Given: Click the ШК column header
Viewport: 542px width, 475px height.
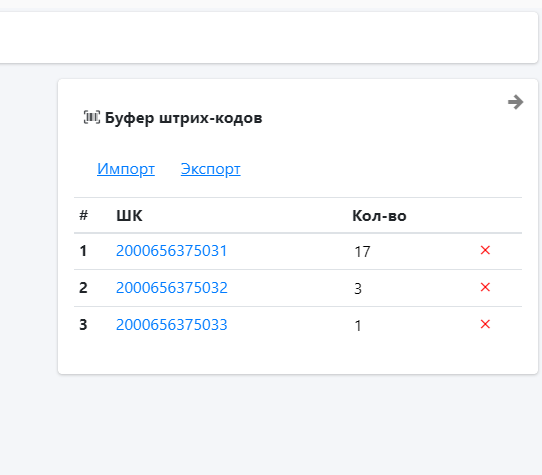Looking at the screenshot, I should 129,216.
